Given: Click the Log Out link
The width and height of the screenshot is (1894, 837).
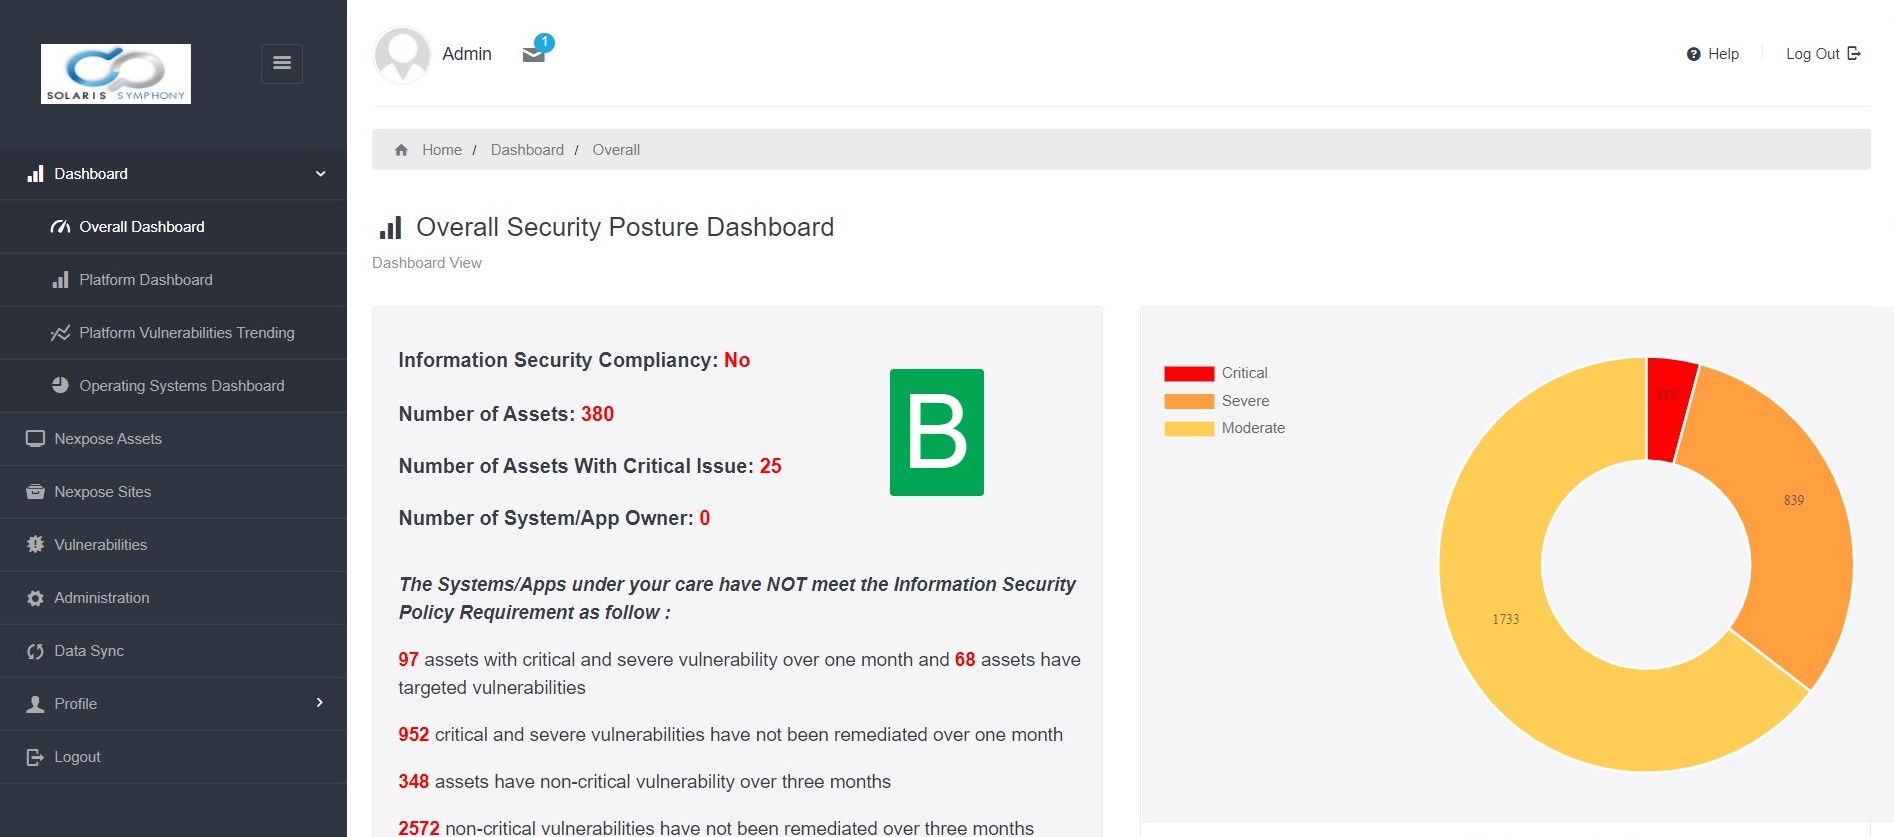Looking at the screenshot, I should (x=1822, y=54).
